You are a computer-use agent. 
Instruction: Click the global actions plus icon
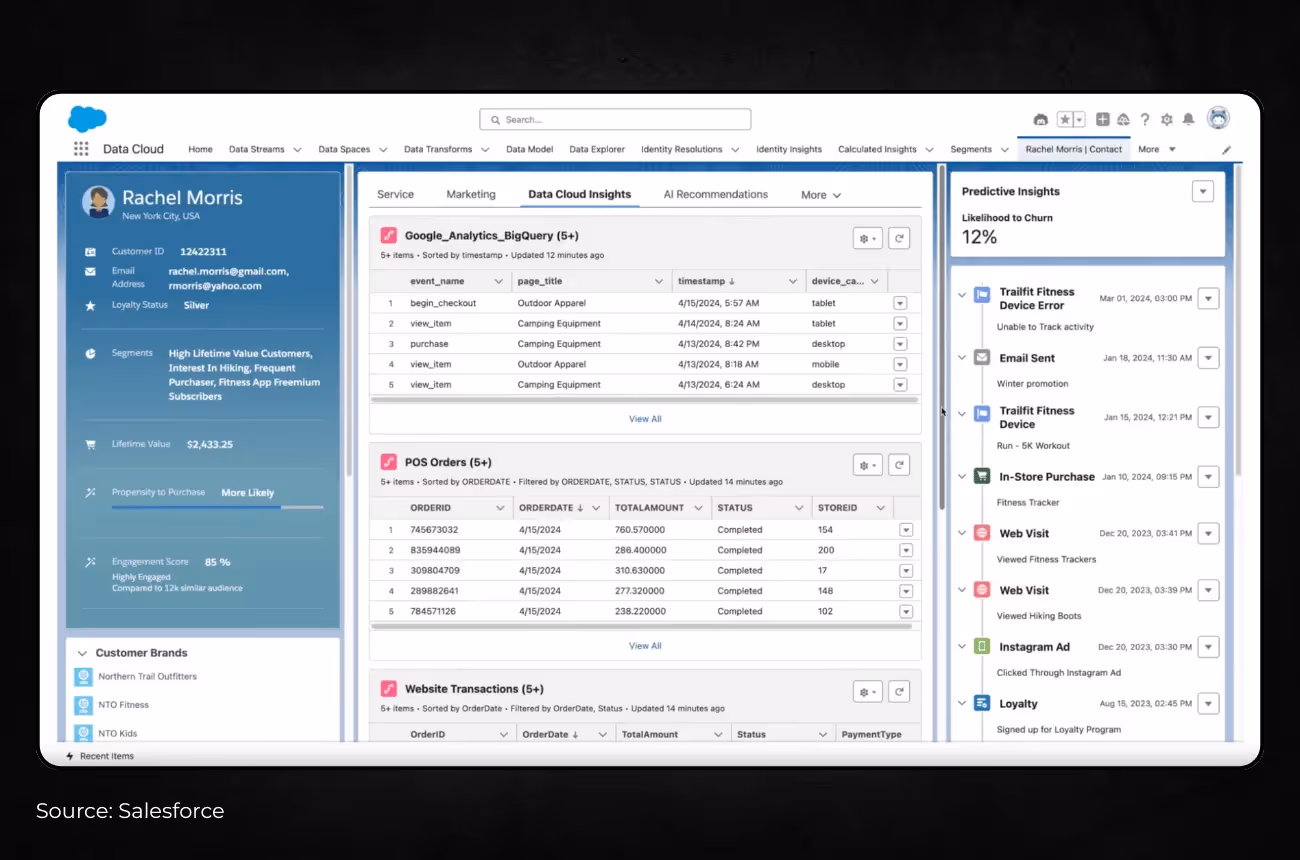pyautogui.click(x=1103, y=119)
